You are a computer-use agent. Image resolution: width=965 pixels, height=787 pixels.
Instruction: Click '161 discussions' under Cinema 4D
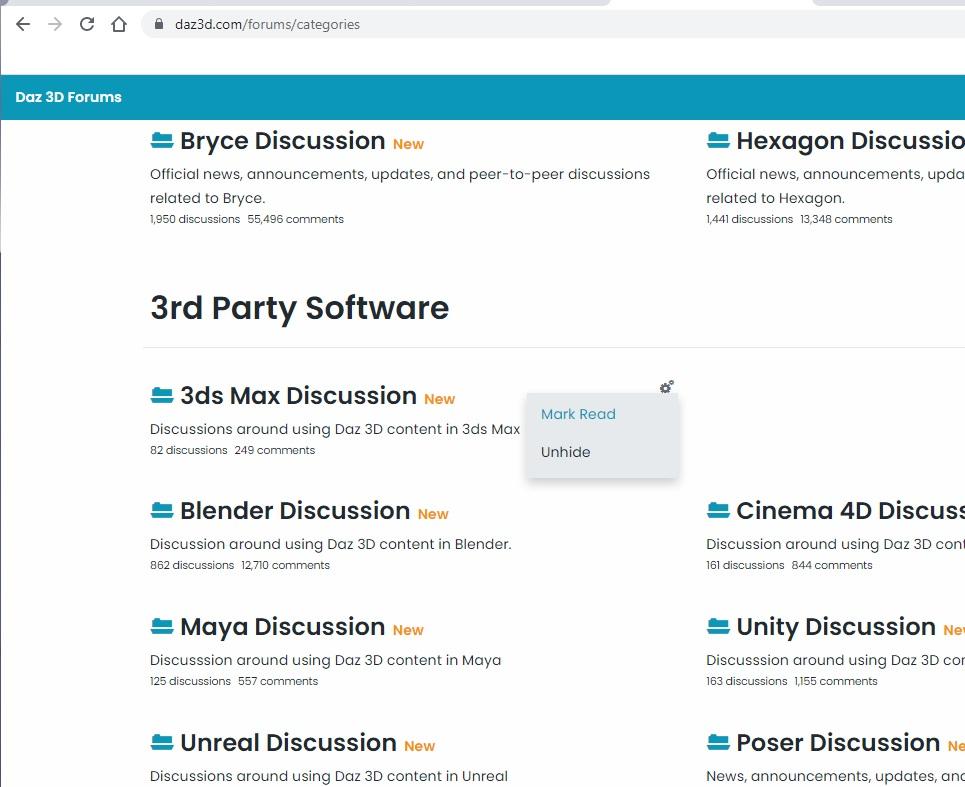coord(745,565)
